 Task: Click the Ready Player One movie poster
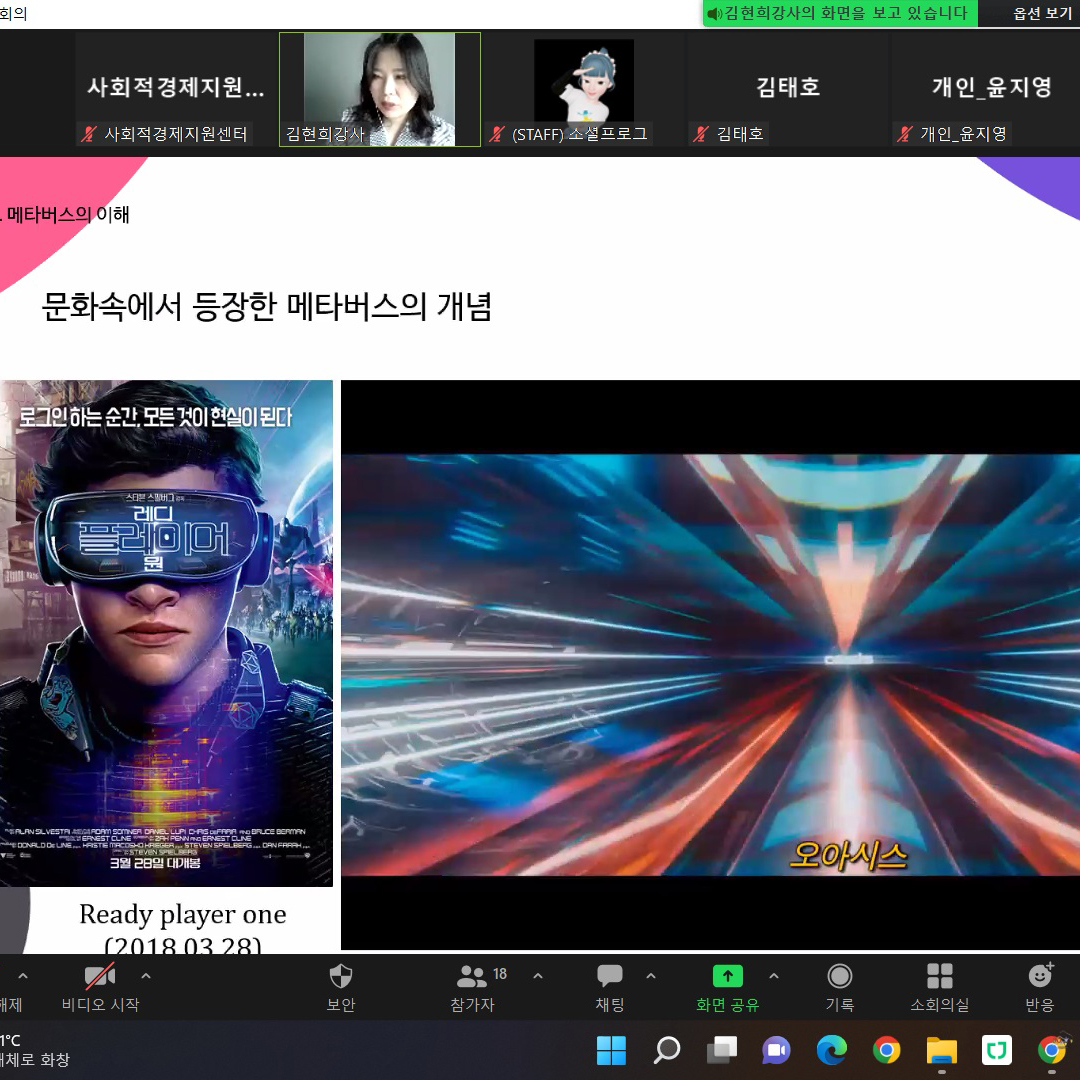pyautogui.click(x=166, y=633)
